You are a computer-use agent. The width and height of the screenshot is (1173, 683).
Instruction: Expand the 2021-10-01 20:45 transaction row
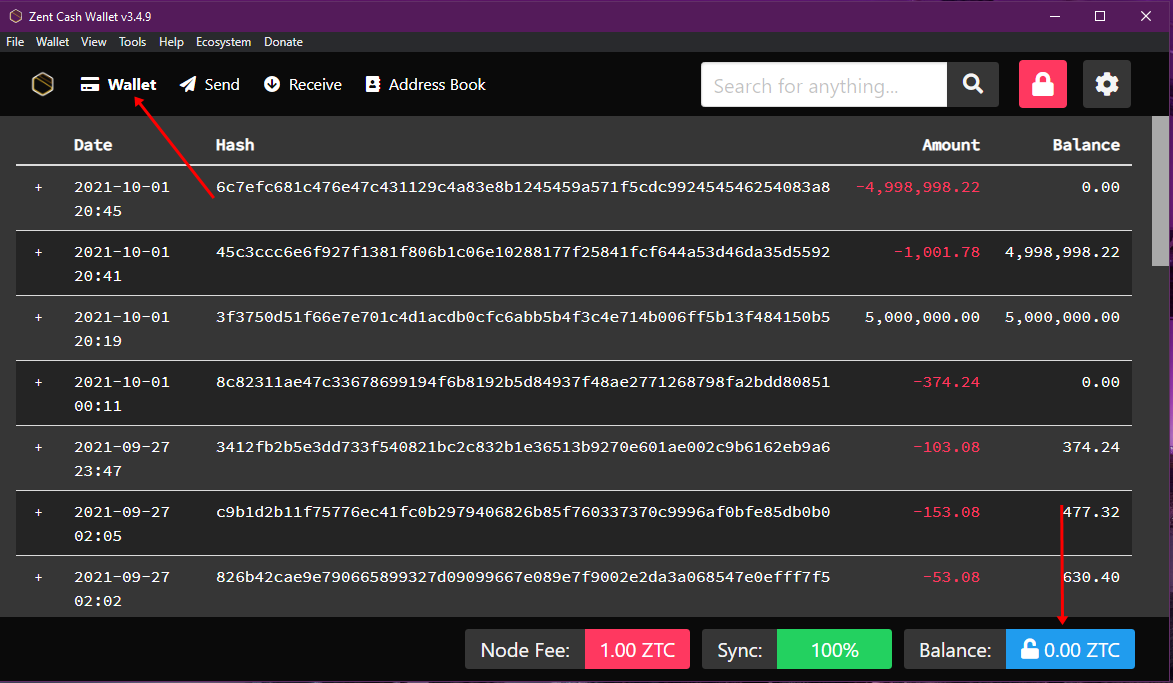pos(38,188)
